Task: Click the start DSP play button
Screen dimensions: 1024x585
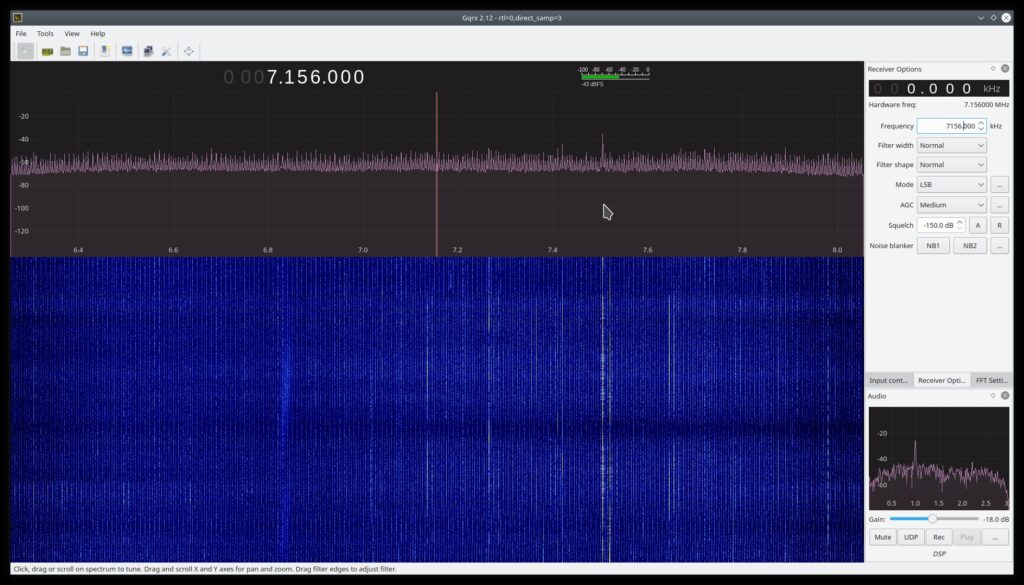Action: [25, 51]
